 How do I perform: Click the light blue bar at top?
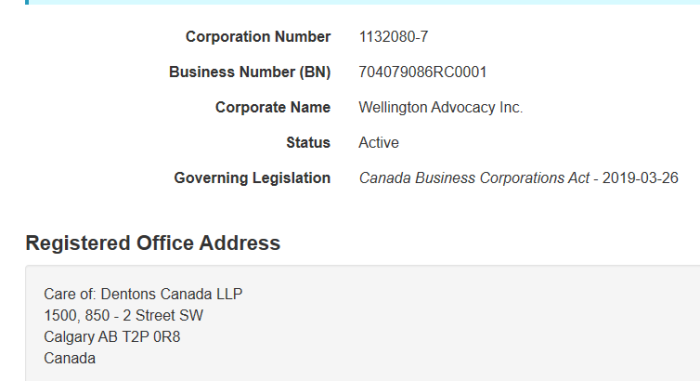click(x=362, y=2)
